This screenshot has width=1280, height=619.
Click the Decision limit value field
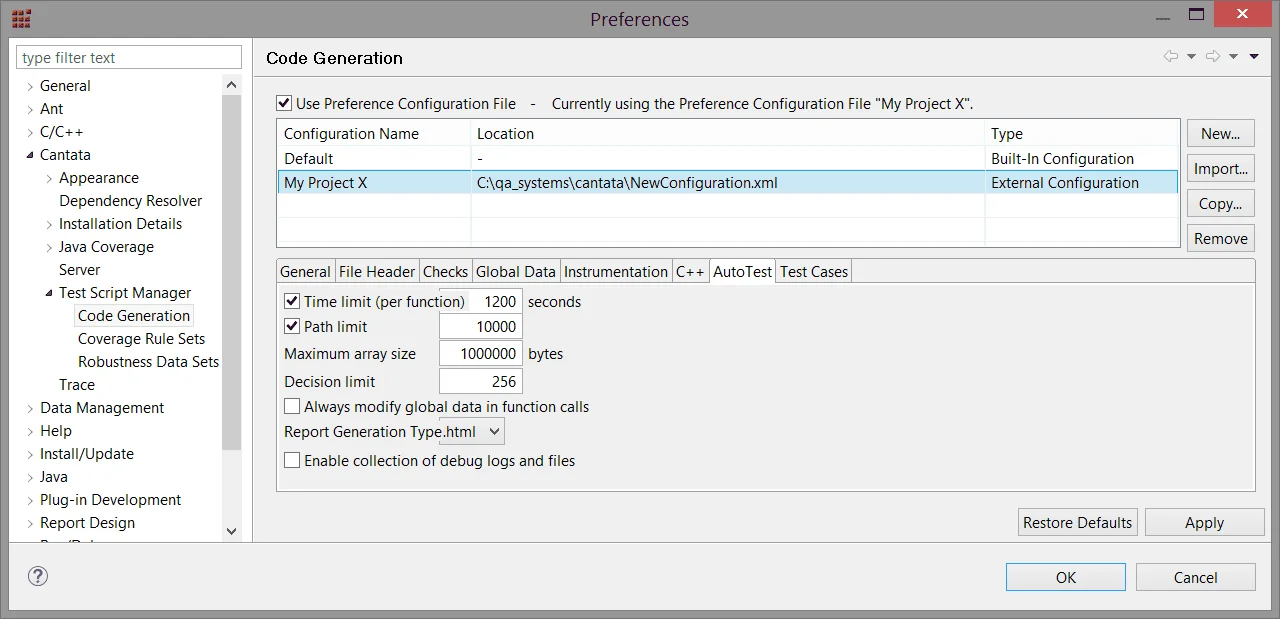pyautogui.click(x=481, y=381)
